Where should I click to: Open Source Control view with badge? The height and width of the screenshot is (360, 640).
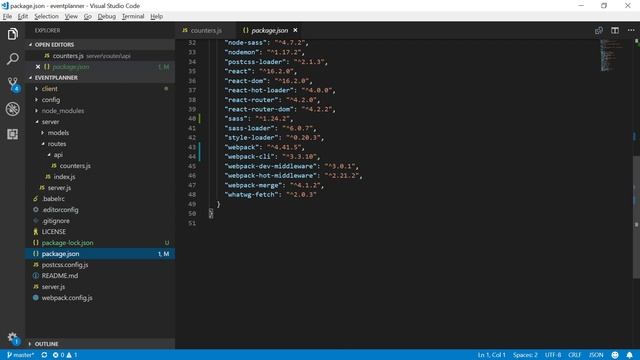[x=13, y=84]
